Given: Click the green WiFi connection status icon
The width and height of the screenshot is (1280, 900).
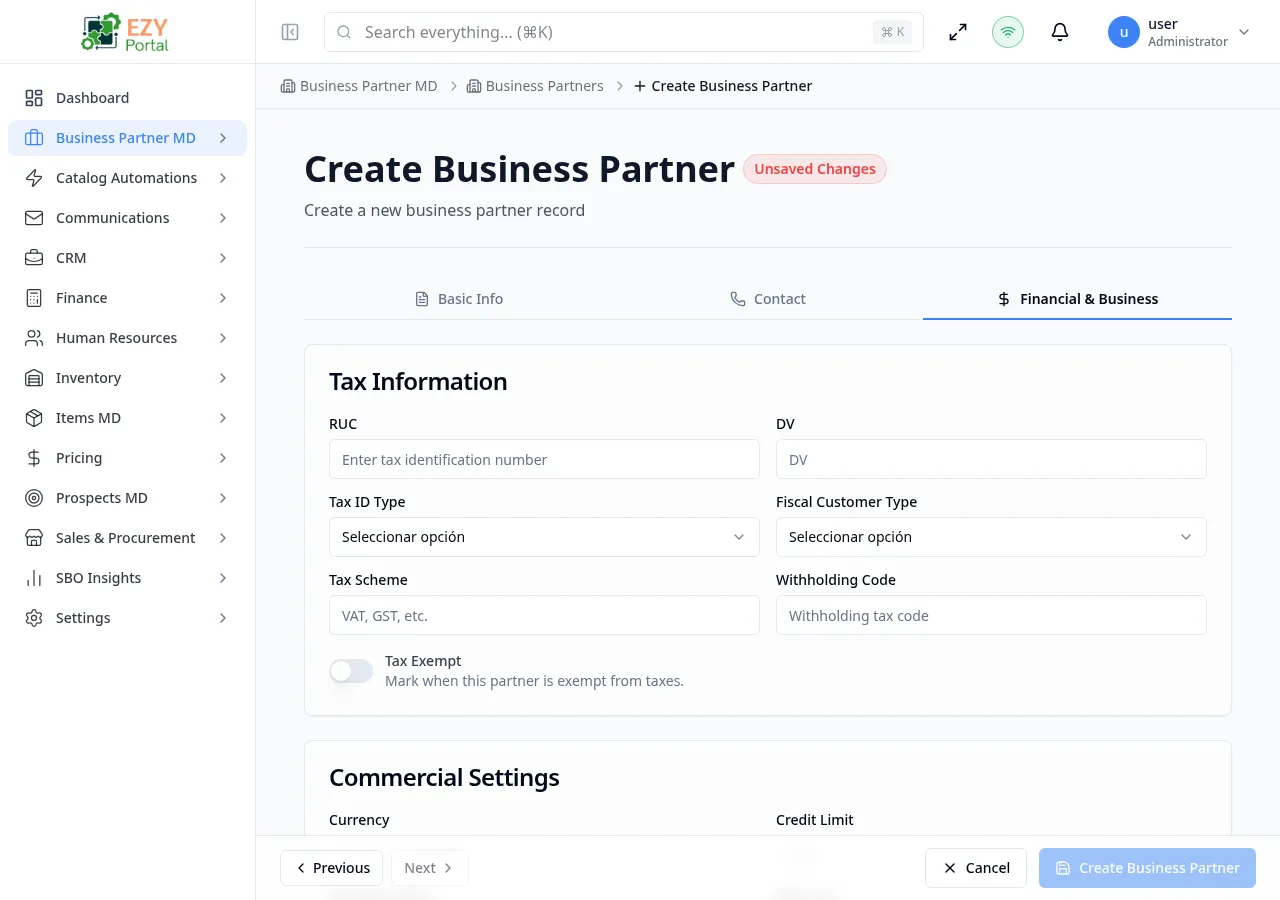Looking at the screenshot, I should coord(1007,32).
